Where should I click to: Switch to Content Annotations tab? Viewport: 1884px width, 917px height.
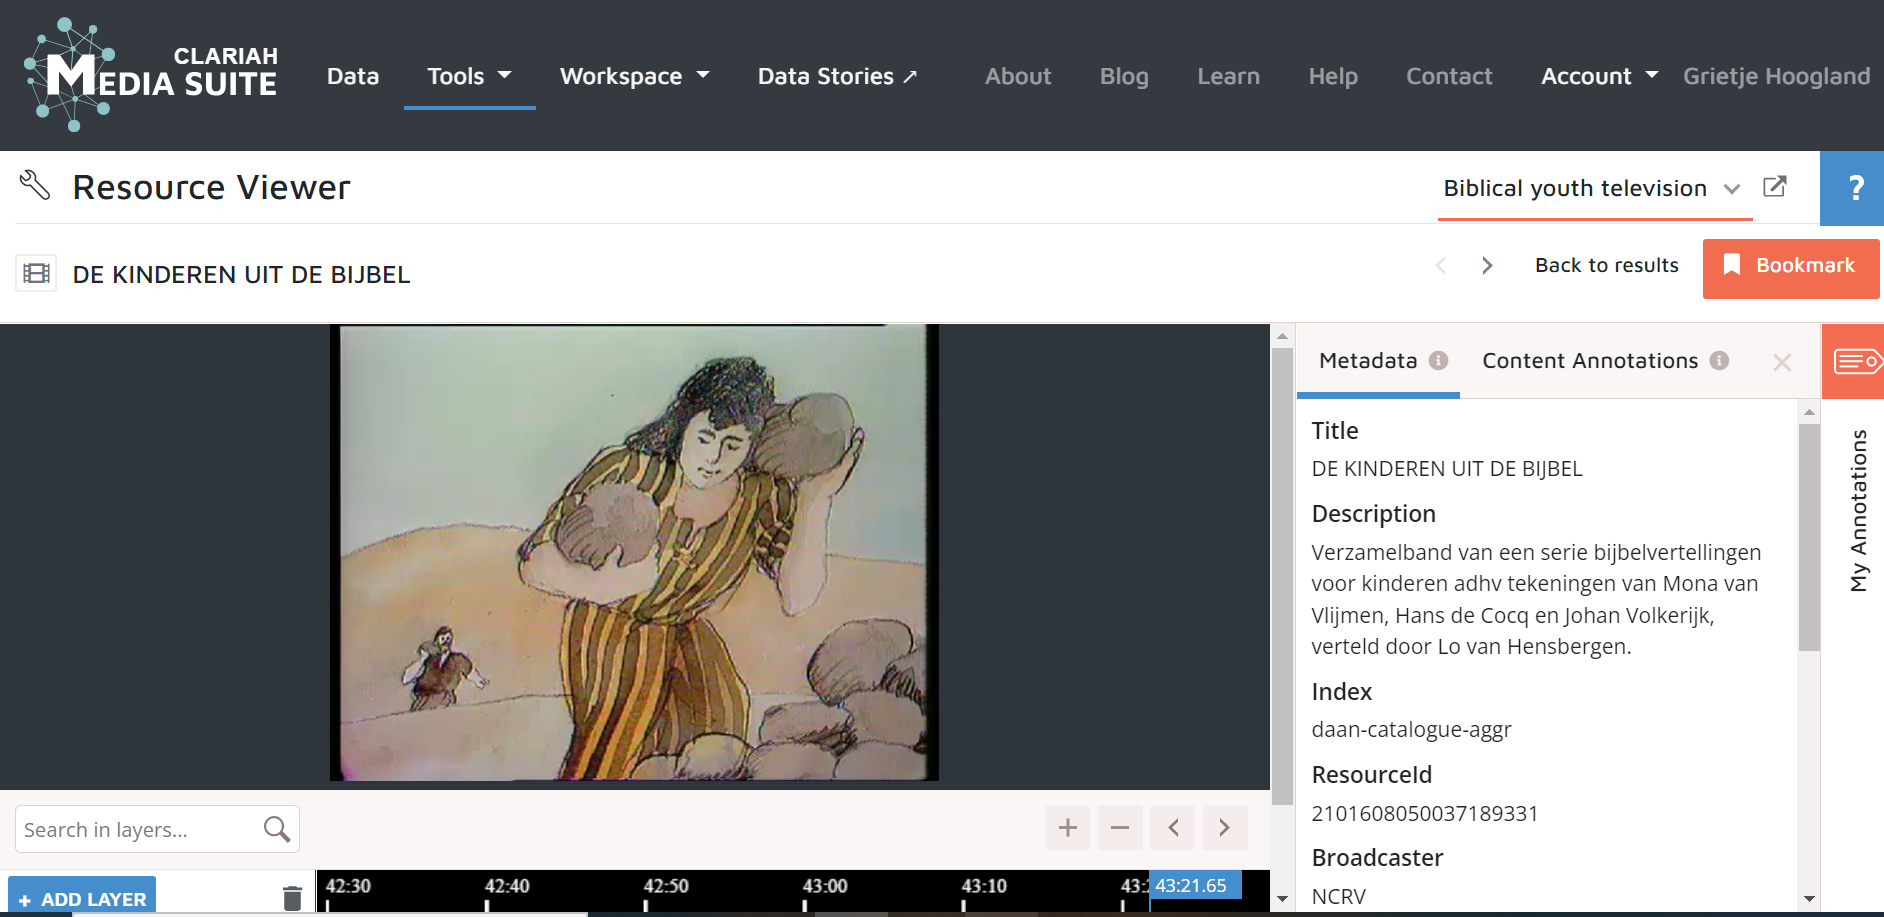tap(1590, 361)
